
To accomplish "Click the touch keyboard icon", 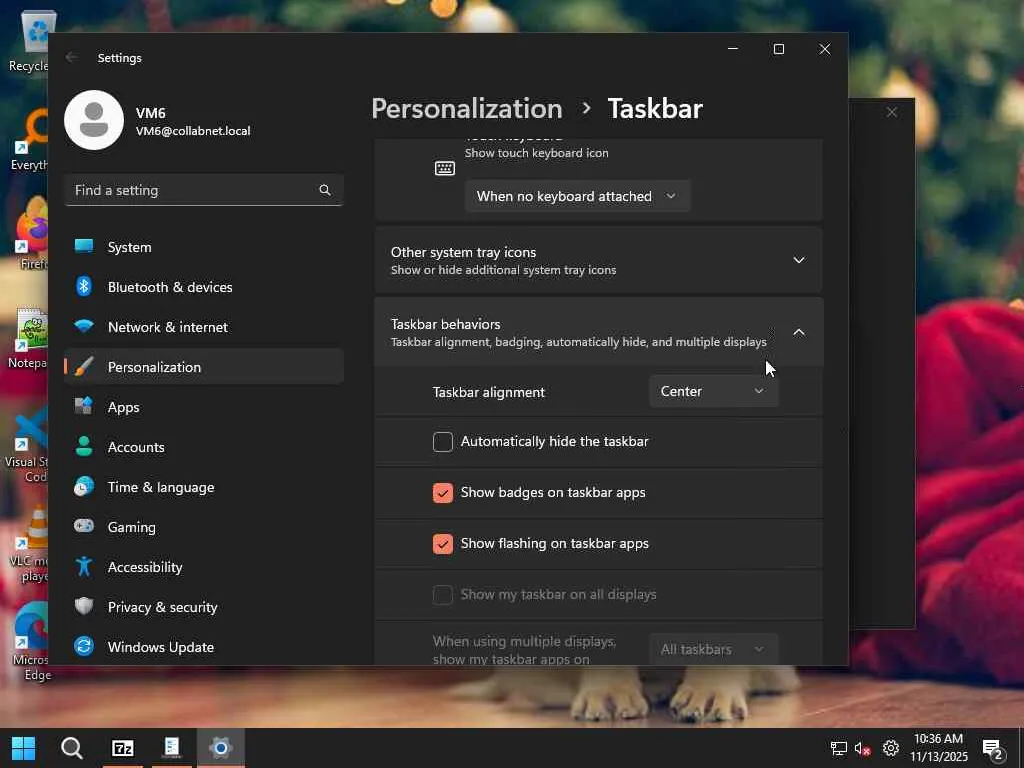I will tap(445, 168).
